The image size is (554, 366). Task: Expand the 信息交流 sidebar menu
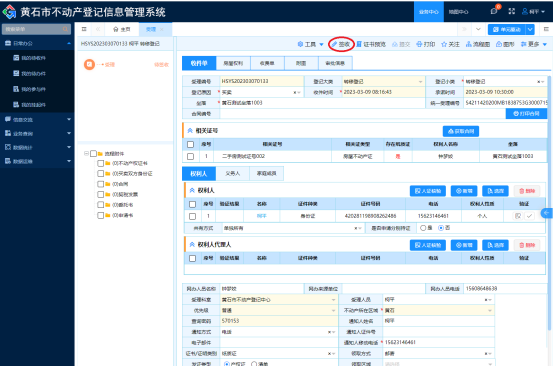pos(37,119)
